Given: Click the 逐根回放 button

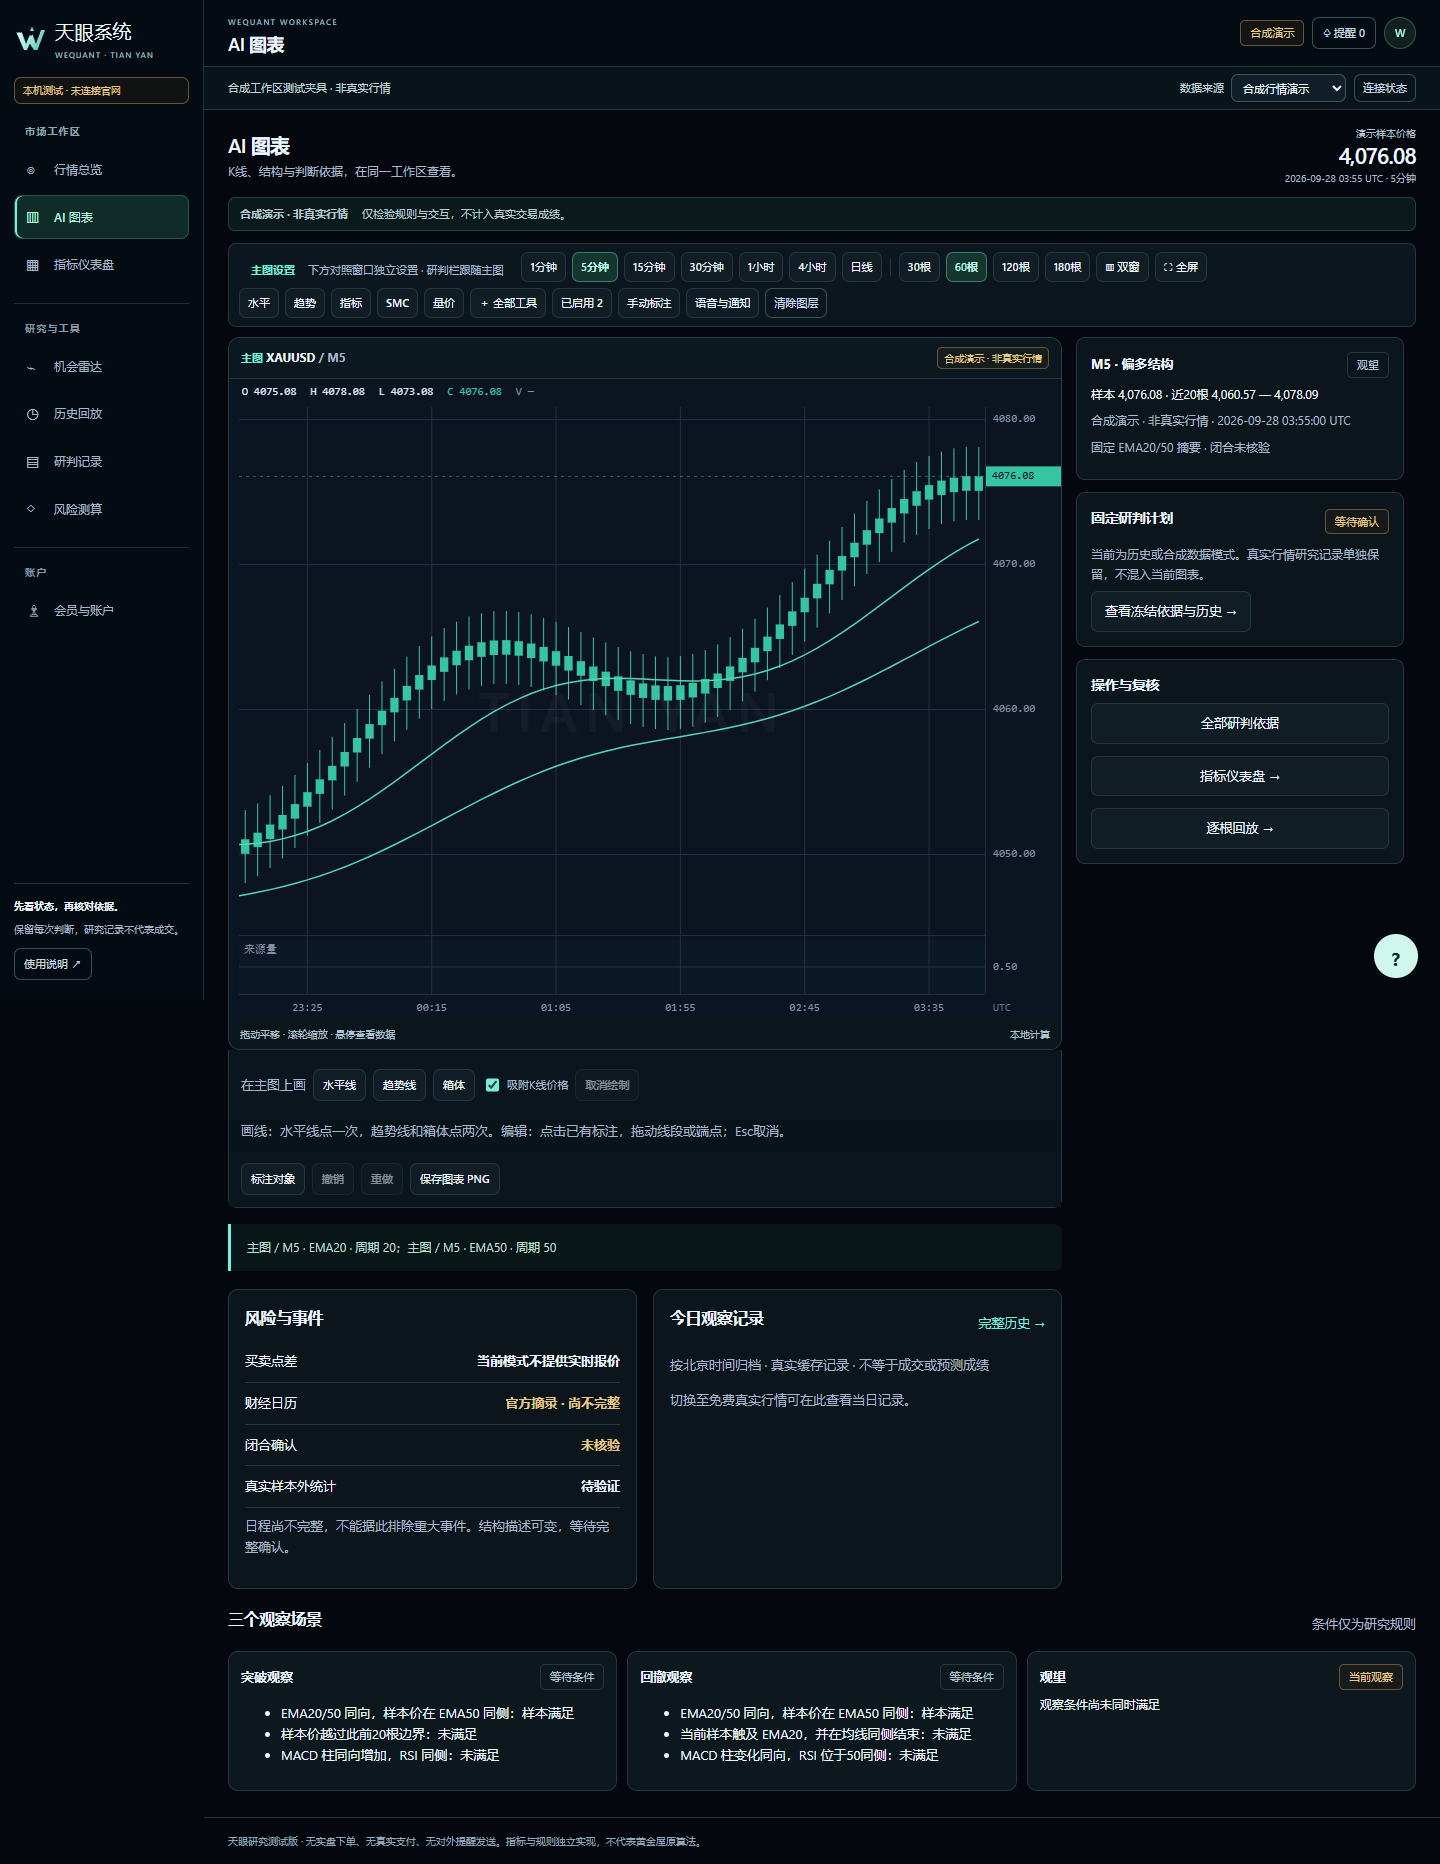Looking at the screenshot, I should 1239,829.
